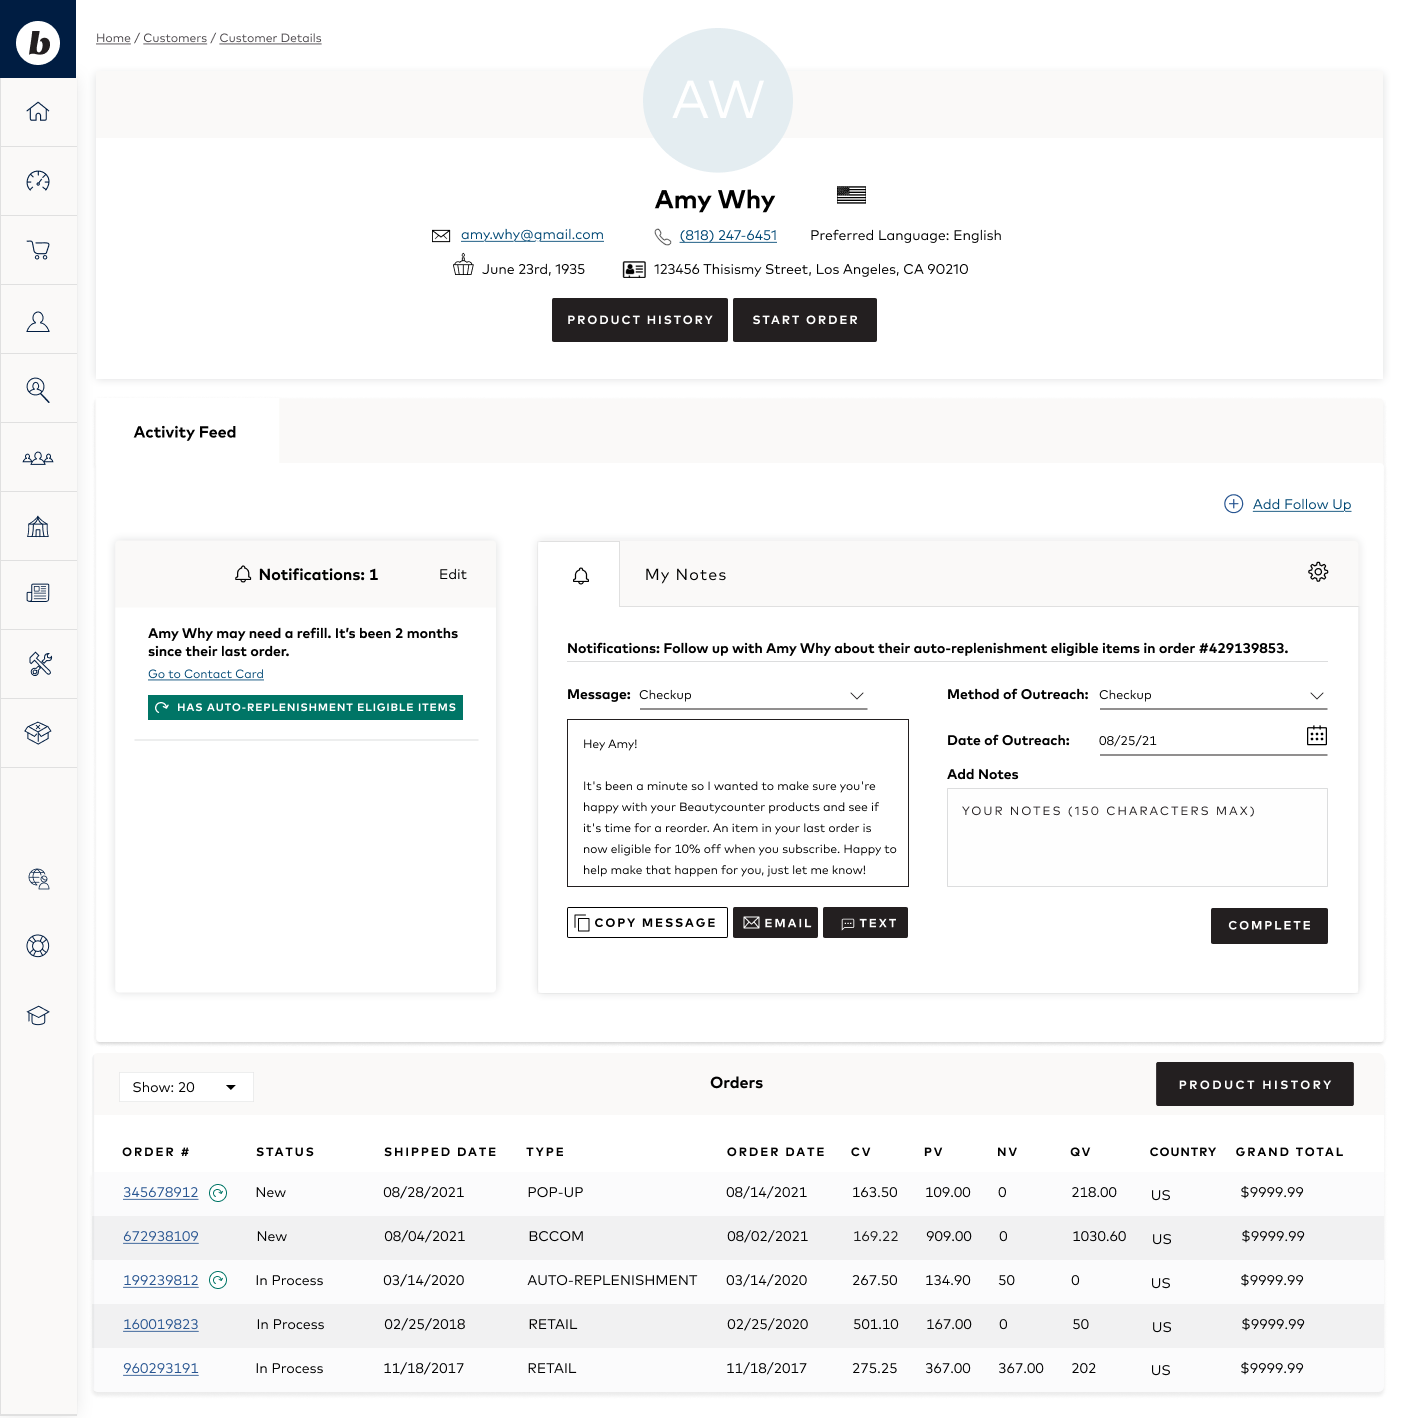The width and height of the screenshot is (1424, 1418).
Task: Click the COMPLETE button
Action: point(1269,926)
